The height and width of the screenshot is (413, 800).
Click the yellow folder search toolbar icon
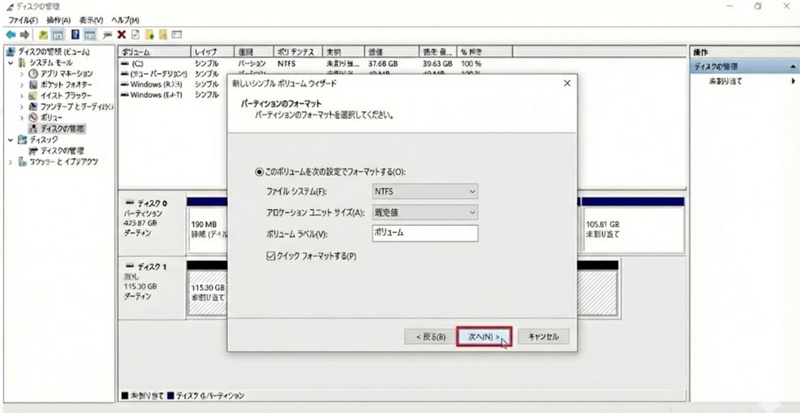163,35
